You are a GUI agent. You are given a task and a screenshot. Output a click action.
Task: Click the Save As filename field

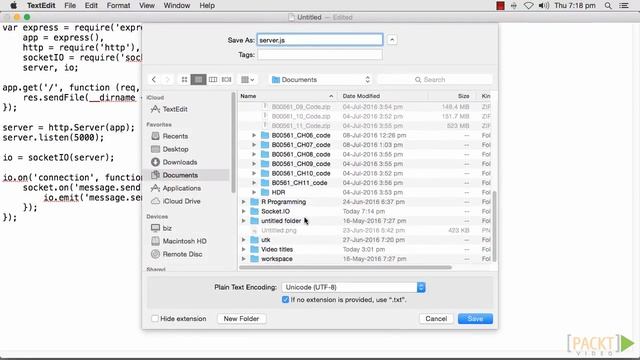coord(320,40)
